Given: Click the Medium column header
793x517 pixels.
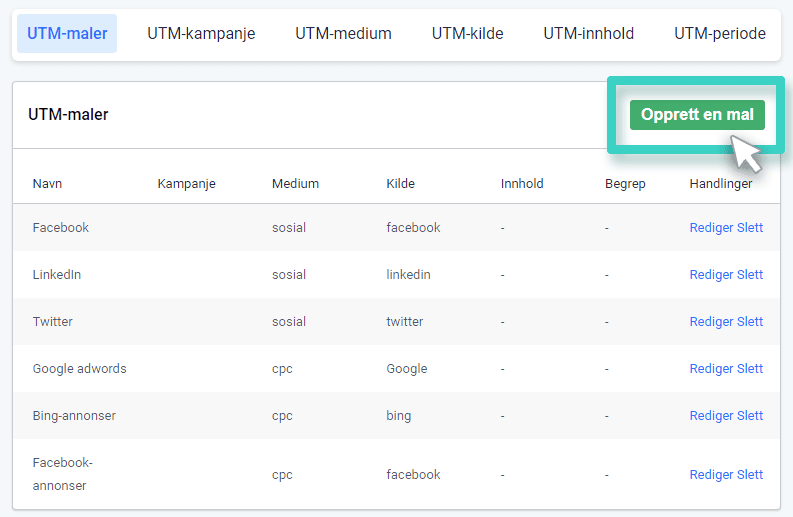Looking at the screenshot, I should tap(295, 184).
